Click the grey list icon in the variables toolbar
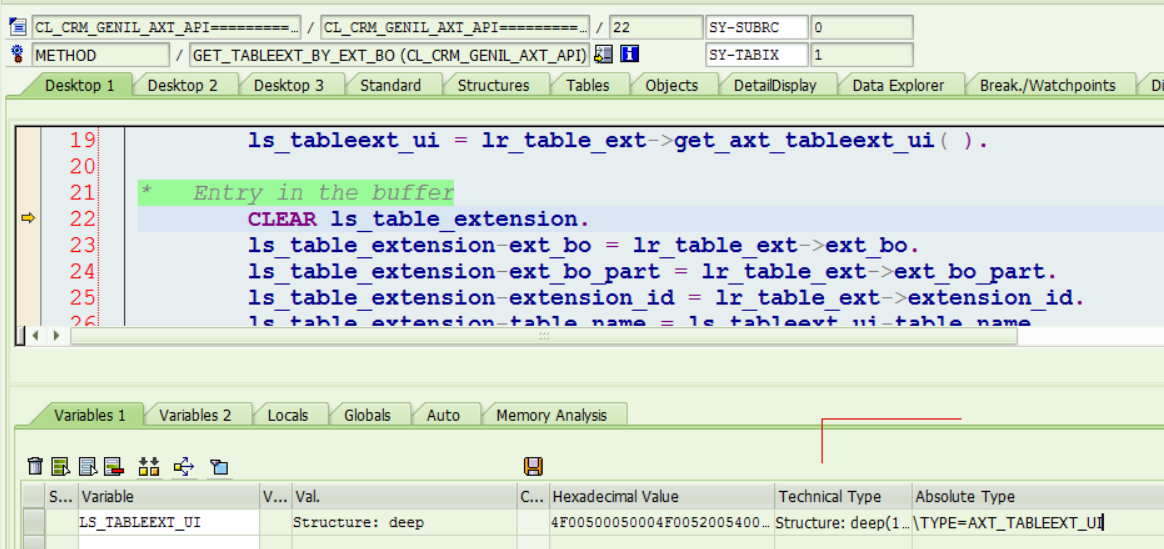Viewport: 1164px width, 549px height. tap(88, 466)
